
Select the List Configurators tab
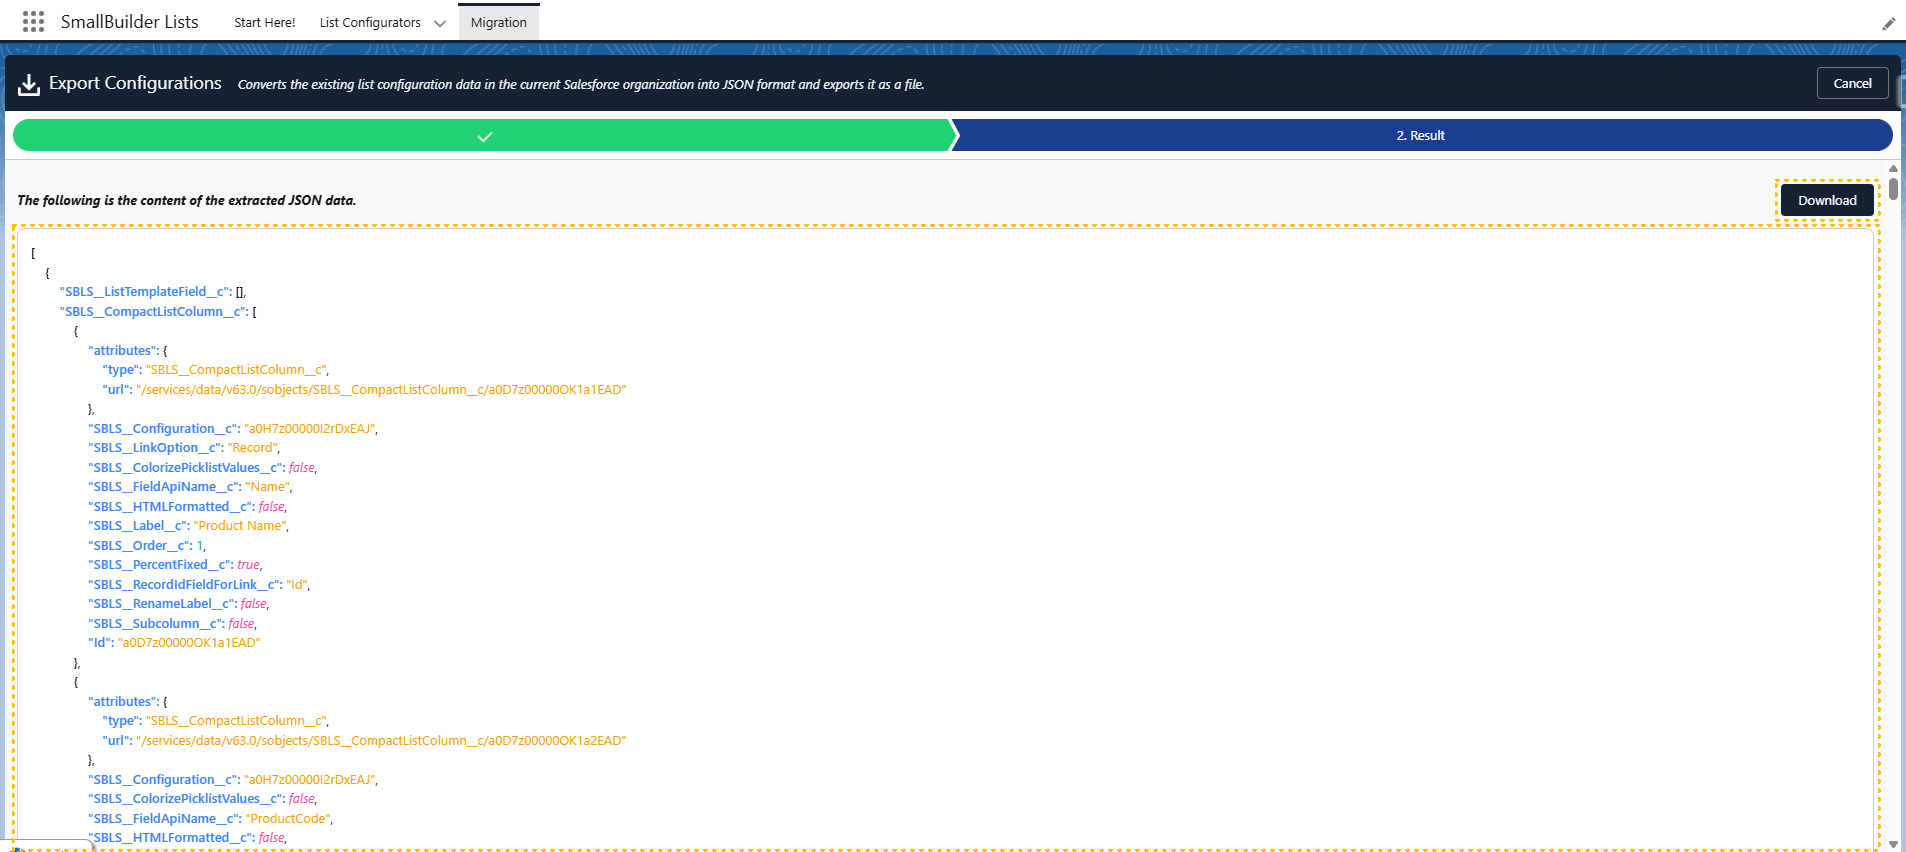pyautogui.click(x=370, y=23)
